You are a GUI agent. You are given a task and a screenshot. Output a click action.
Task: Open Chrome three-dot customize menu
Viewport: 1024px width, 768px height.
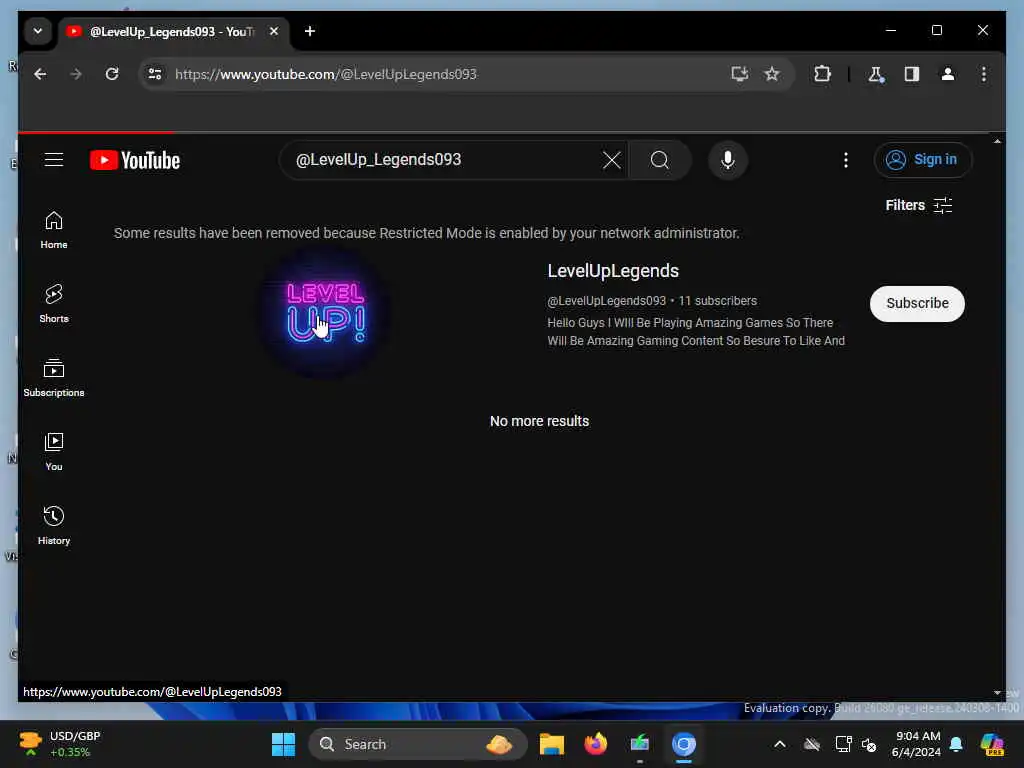click(x=984, y=74)
